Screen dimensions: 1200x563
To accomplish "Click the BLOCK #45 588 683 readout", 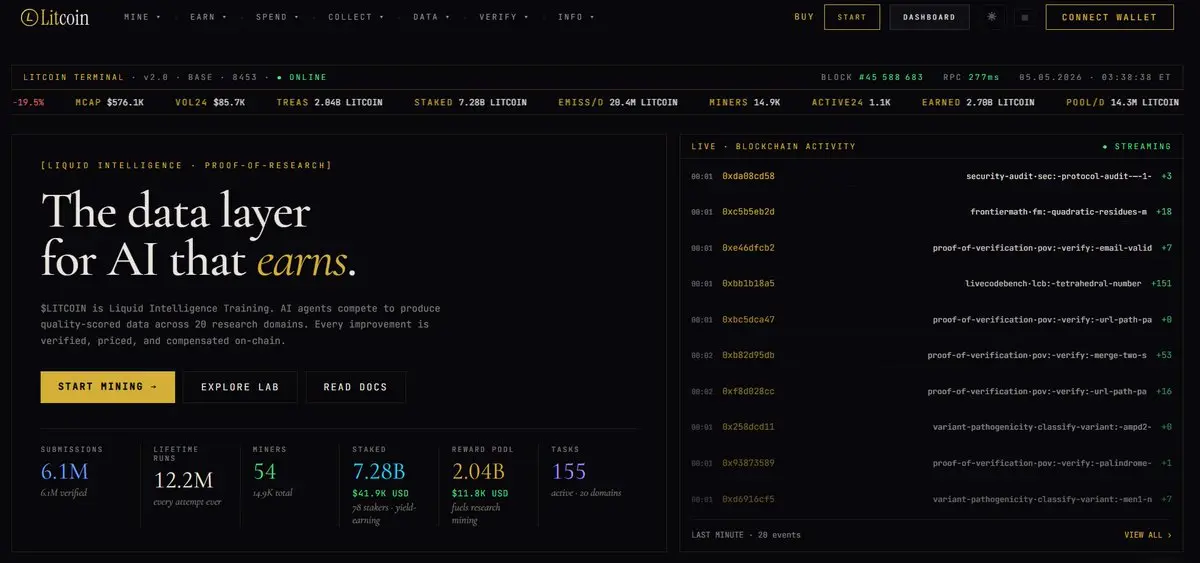I will (872, 77).
